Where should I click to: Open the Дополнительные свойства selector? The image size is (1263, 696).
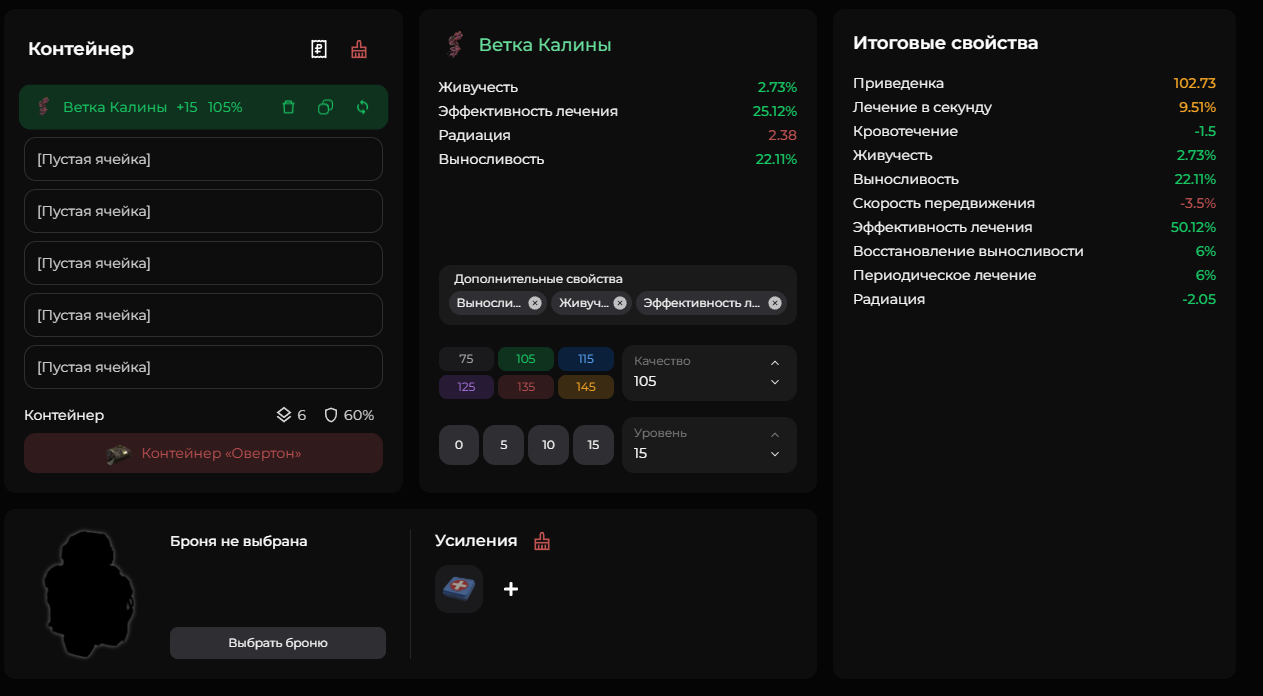pyautogui.click(x=618, y=295)
